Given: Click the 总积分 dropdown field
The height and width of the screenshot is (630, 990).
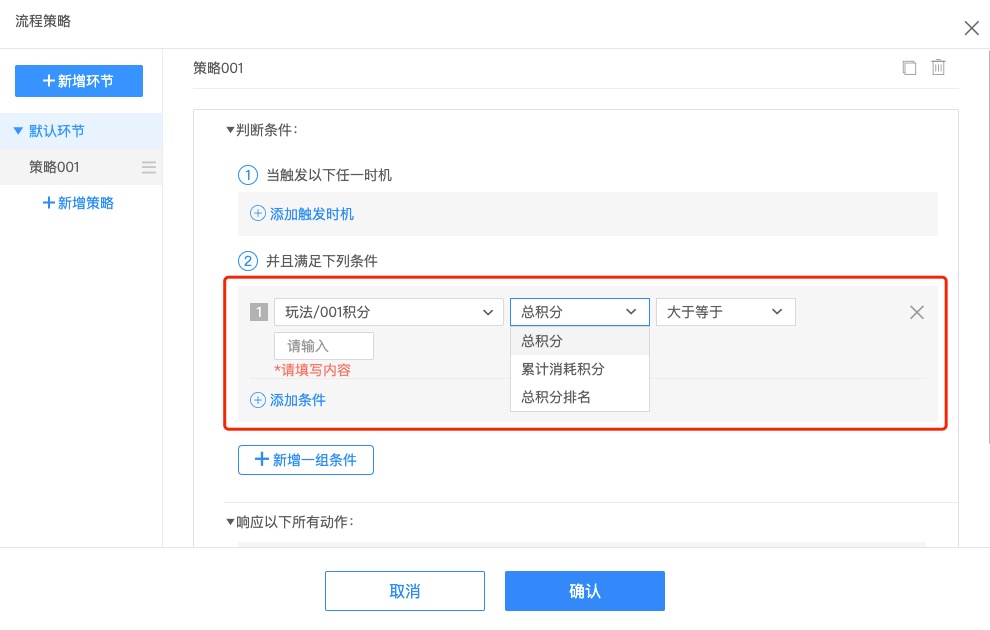Looking at the screenshot, I should 580,312.
